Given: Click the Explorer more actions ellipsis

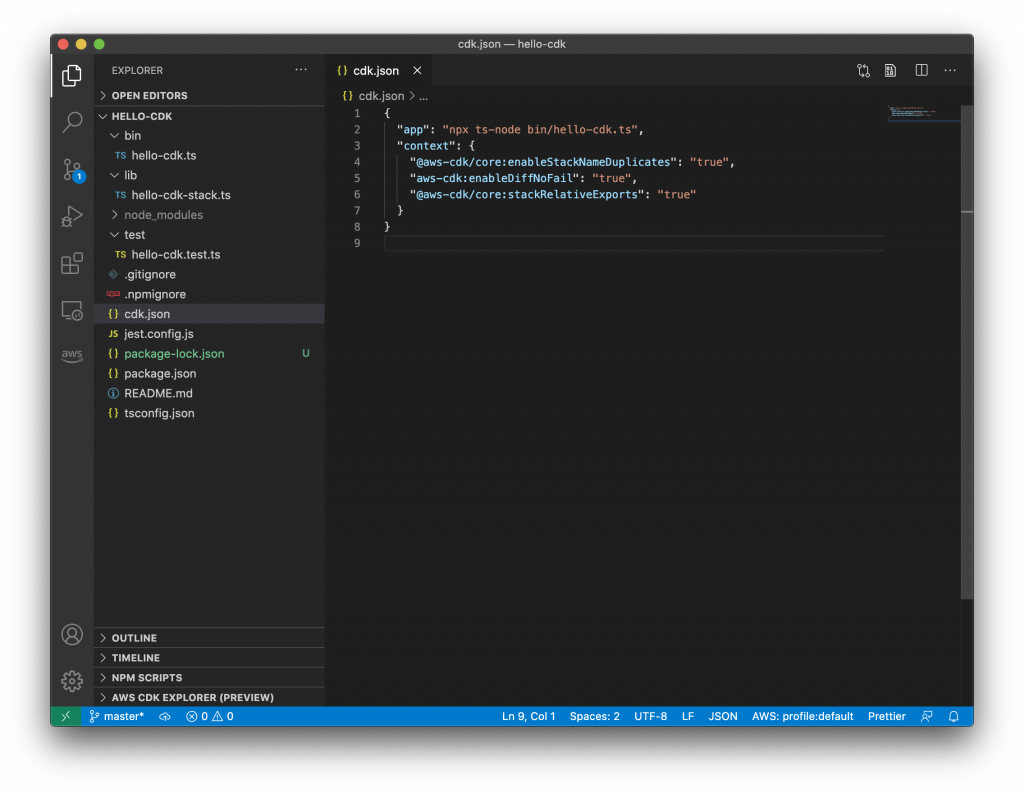Looking at the screenshot, I should [300, 70].
